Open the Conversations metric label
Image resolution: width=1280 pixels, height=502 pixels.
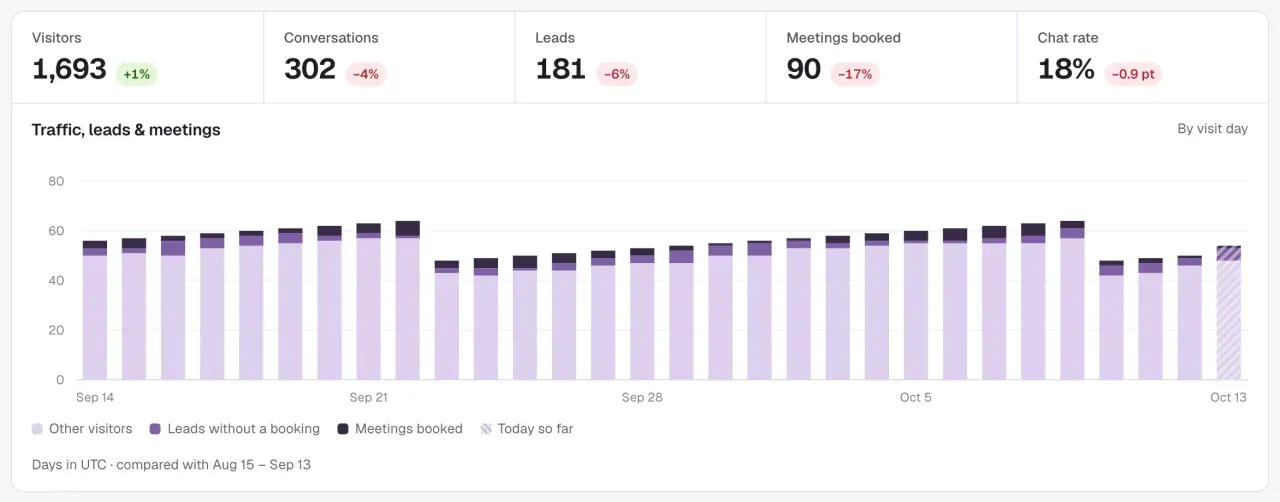(331, 38)
